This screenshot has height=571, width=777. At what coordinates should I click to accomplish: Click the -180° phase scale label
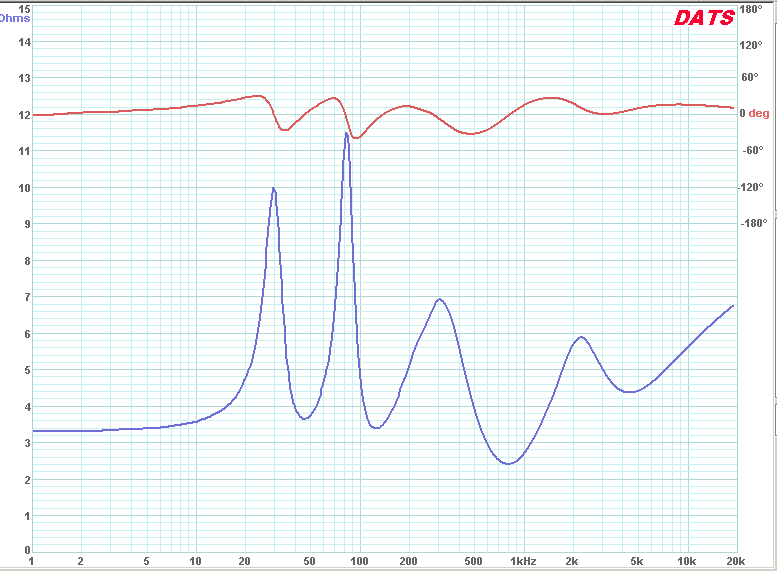tap(753, 223)
